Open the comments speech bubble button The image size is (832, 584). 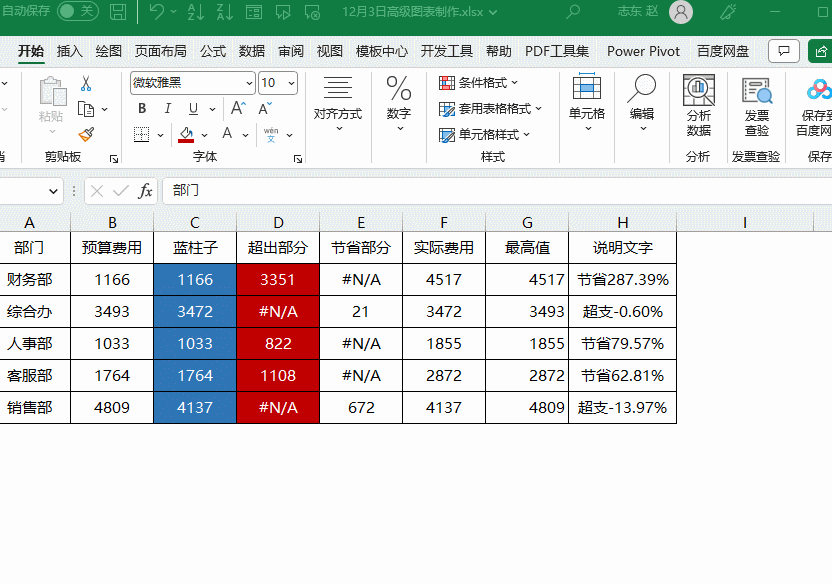point(784,51)
